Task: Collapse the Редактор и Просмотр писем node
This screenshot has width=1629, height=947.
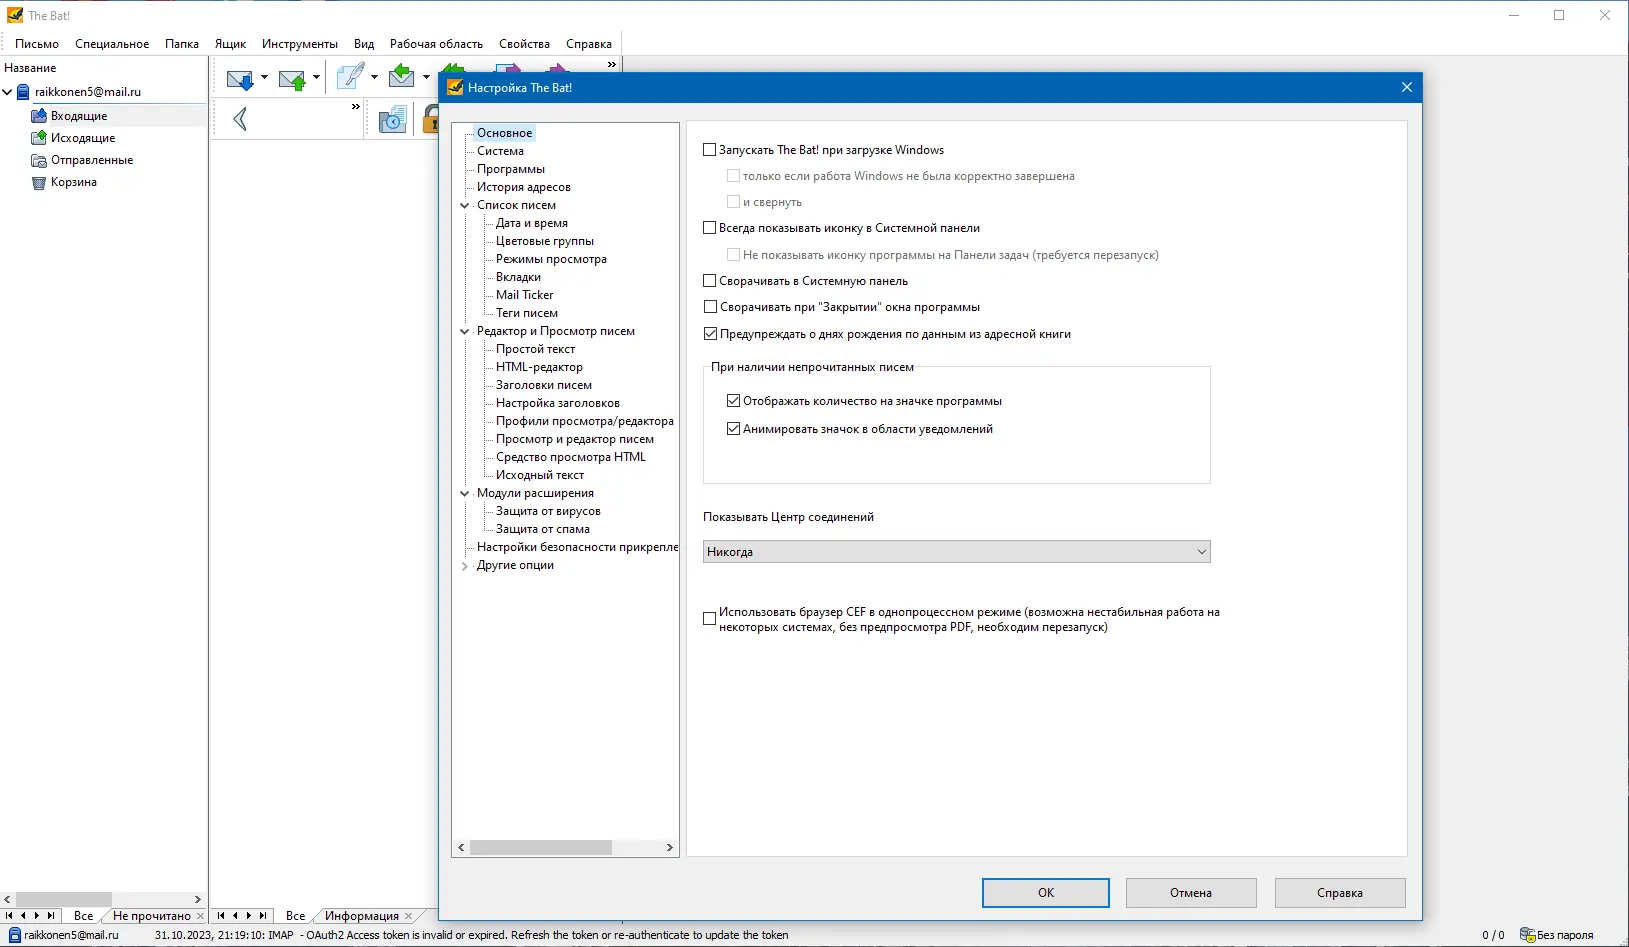Action: point(465,331)
